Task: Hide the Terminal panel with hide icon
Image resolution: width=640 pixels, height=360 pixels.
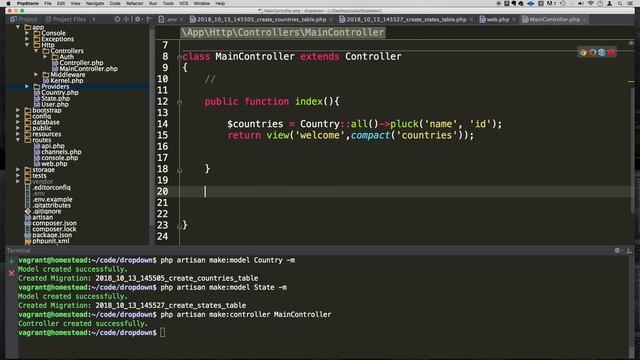Action: click(x=629, y=250)
